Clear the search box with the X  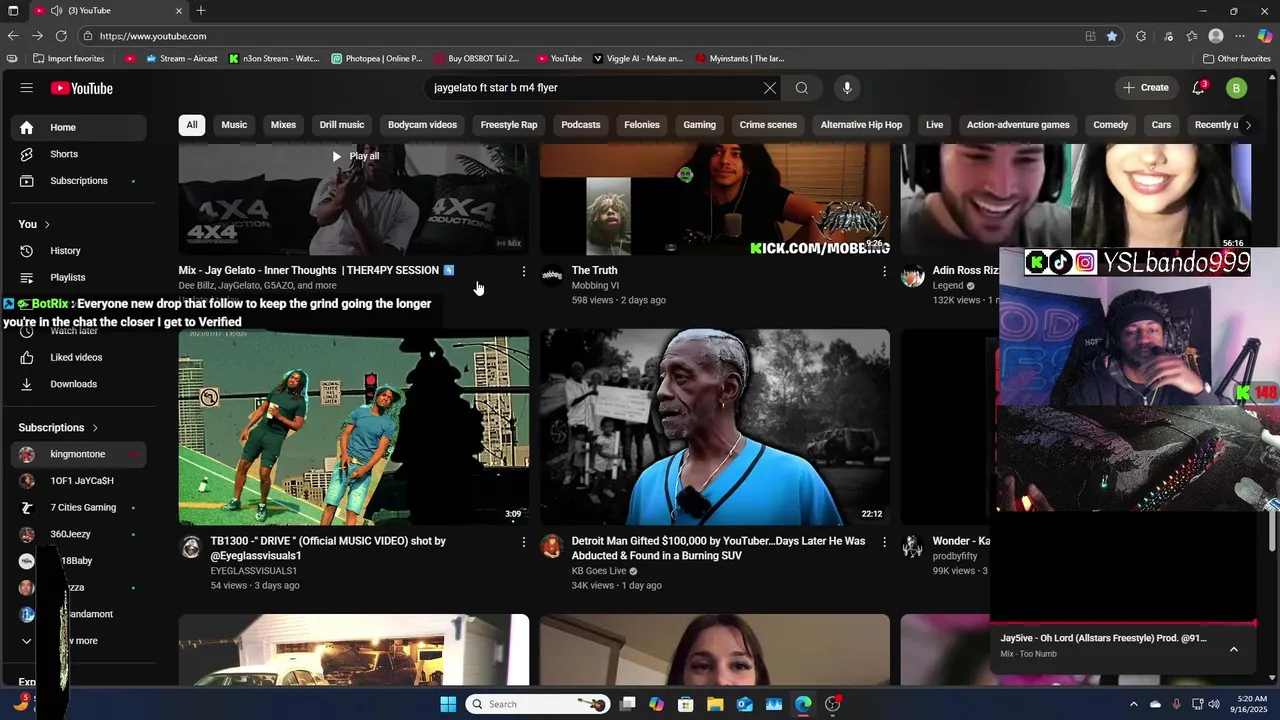pyautogui.click(x=770, y=88)
